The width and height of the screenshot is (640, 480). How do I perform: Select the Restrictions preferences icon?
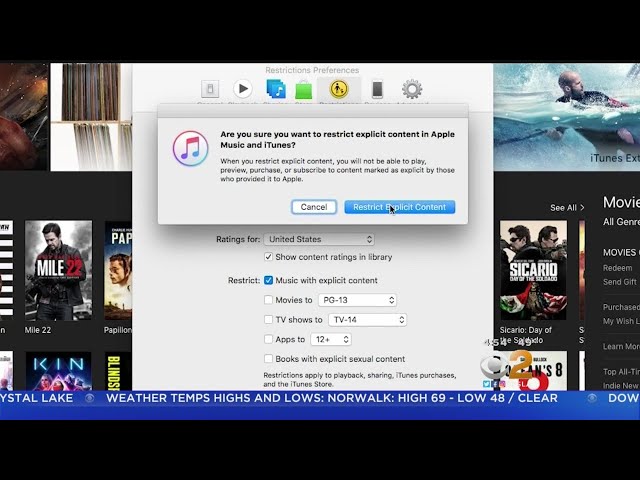(x=339, y=89)
